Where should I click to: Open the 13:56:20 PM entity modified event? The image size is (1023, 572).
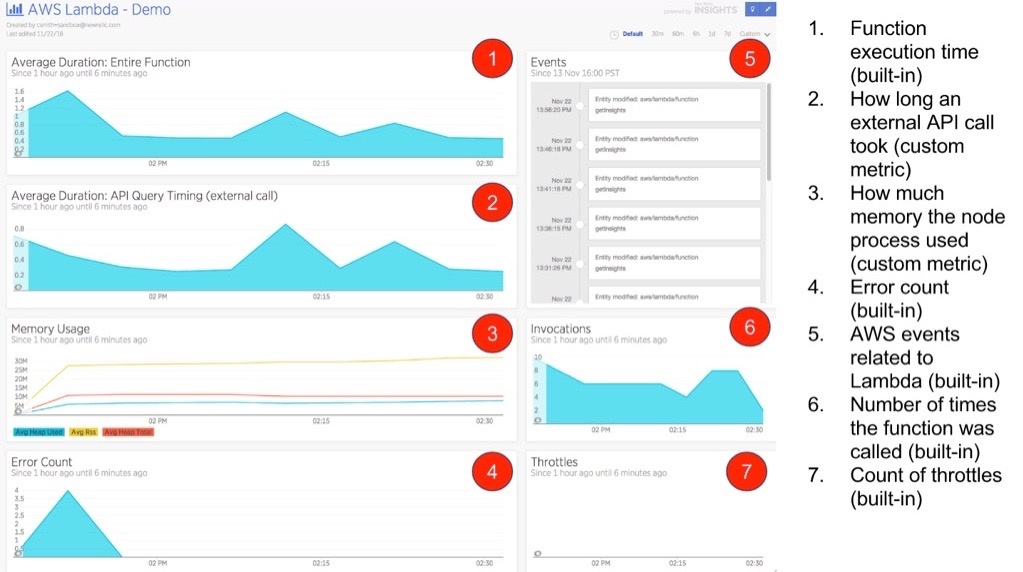click(675, 105)
